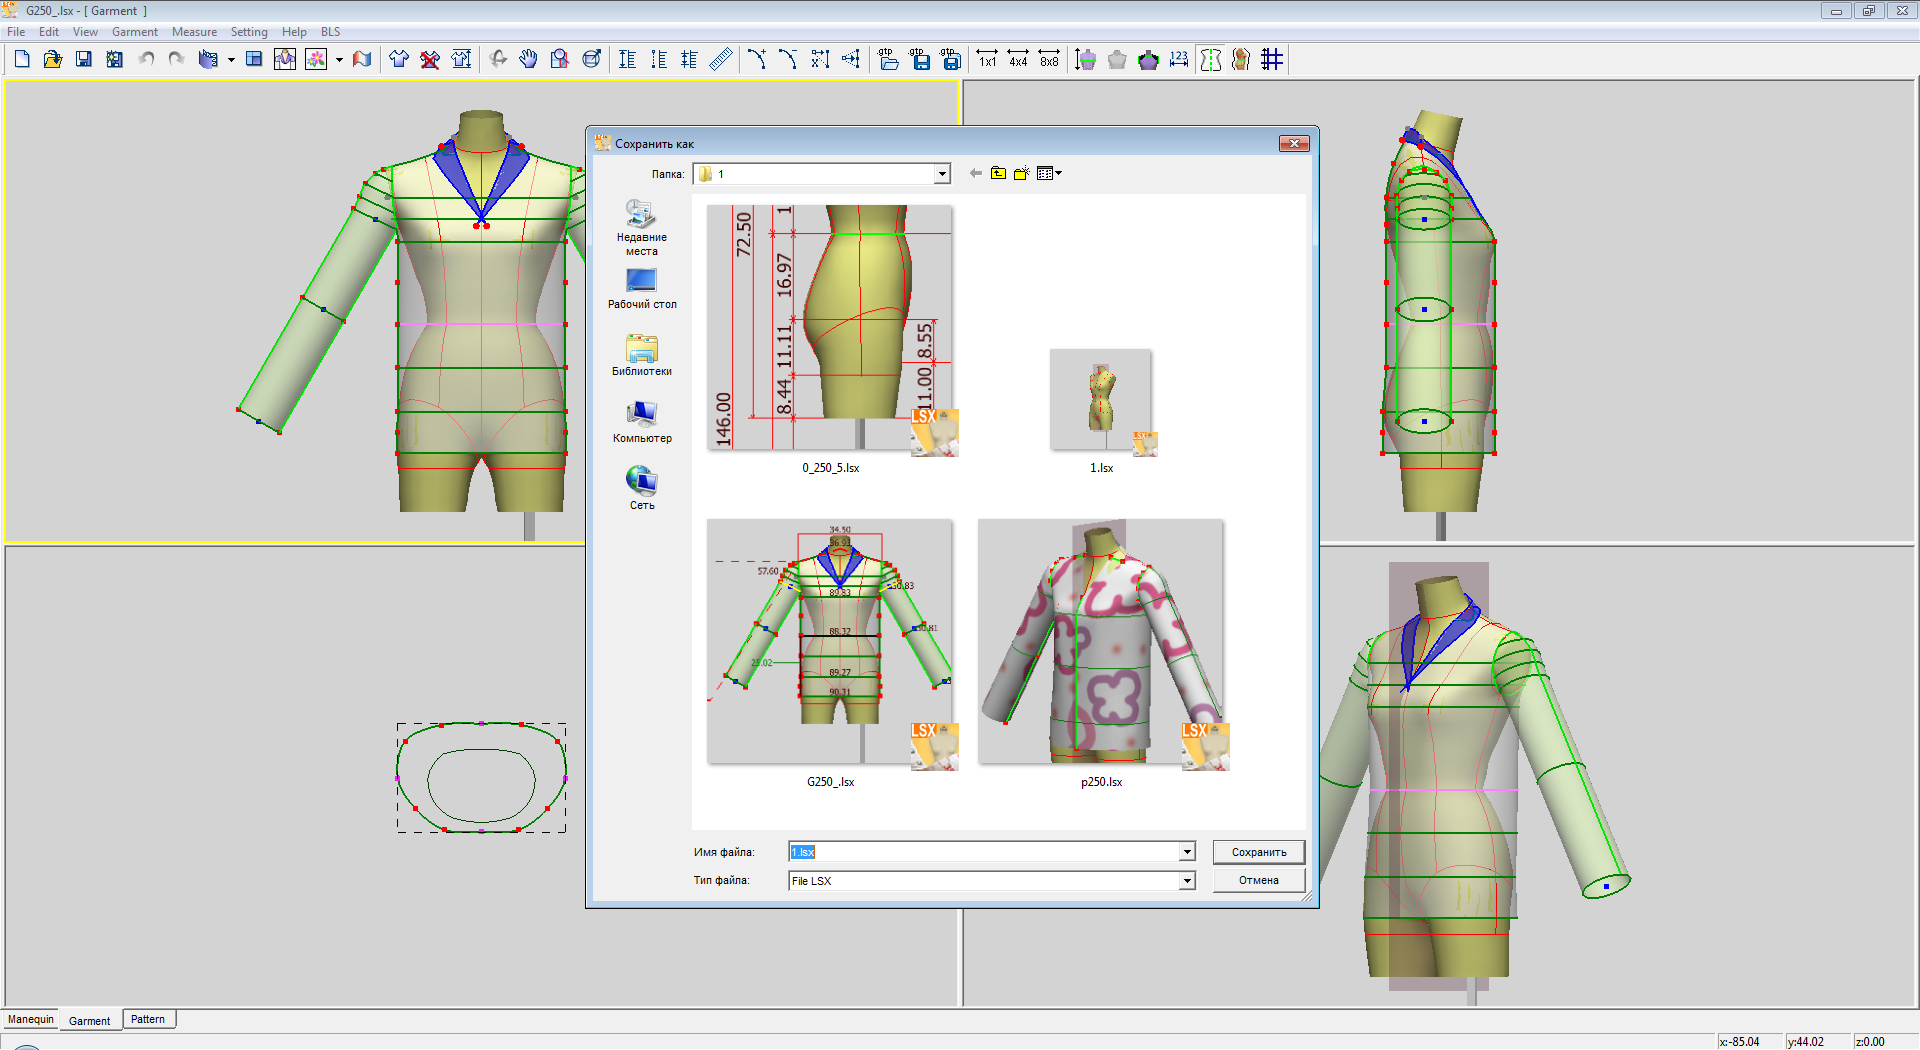Click the open file folder icon
This screenshot has height=1050, width=1920.
[x=52, y=60]
